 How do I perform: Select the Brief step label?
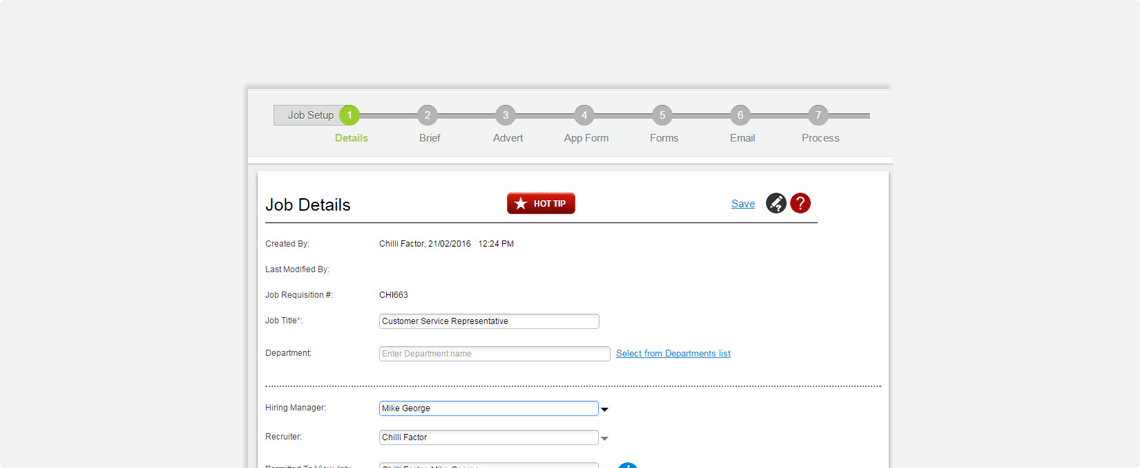(x=429, y=138)
